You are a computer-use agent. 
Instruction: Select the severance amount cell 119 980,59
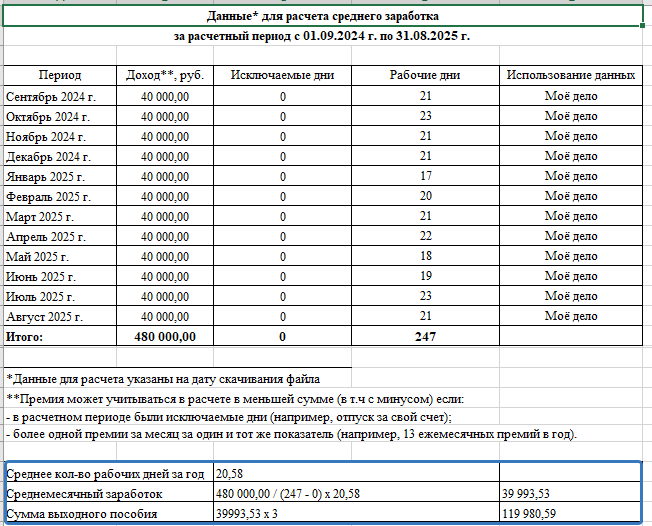[570, 513]
